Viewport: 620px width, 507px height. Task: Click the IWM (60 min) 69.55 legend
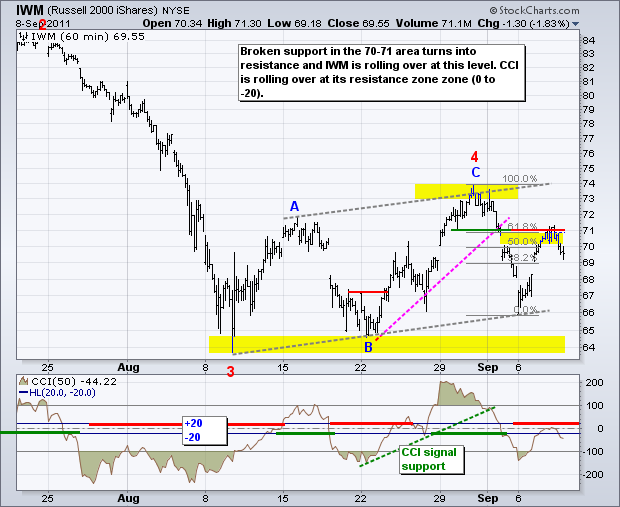[88, 36]
